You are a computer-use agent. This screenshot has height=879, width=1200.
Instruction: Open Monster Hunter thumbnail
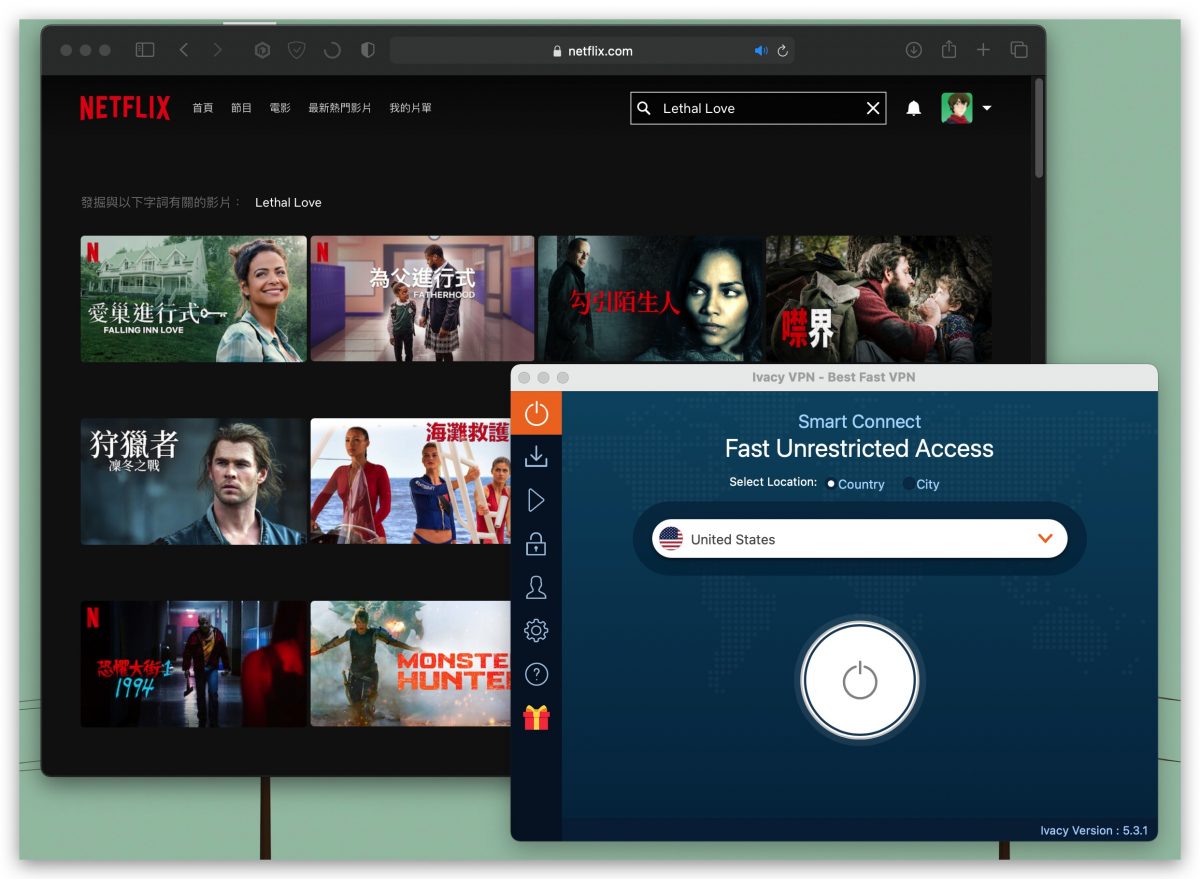(x=410, y=664)
